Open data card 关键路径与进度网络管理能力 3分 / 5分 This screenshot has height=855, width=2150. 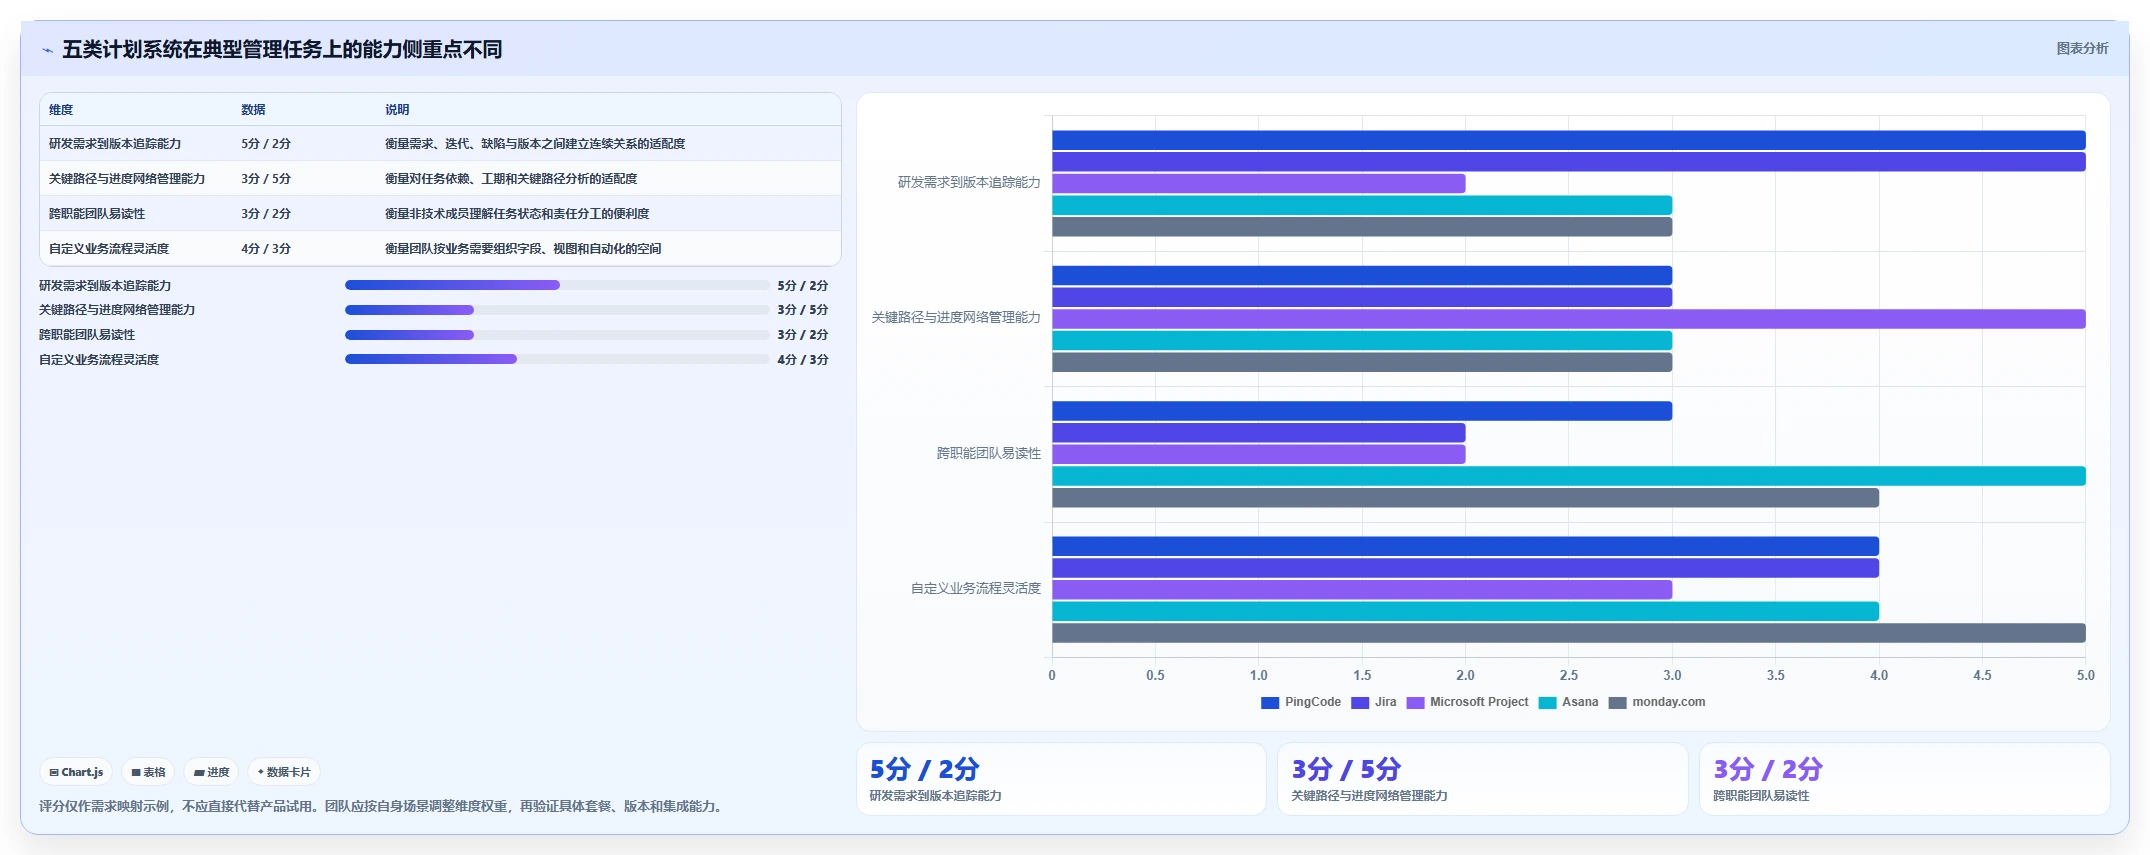(x=1483, y=779)
